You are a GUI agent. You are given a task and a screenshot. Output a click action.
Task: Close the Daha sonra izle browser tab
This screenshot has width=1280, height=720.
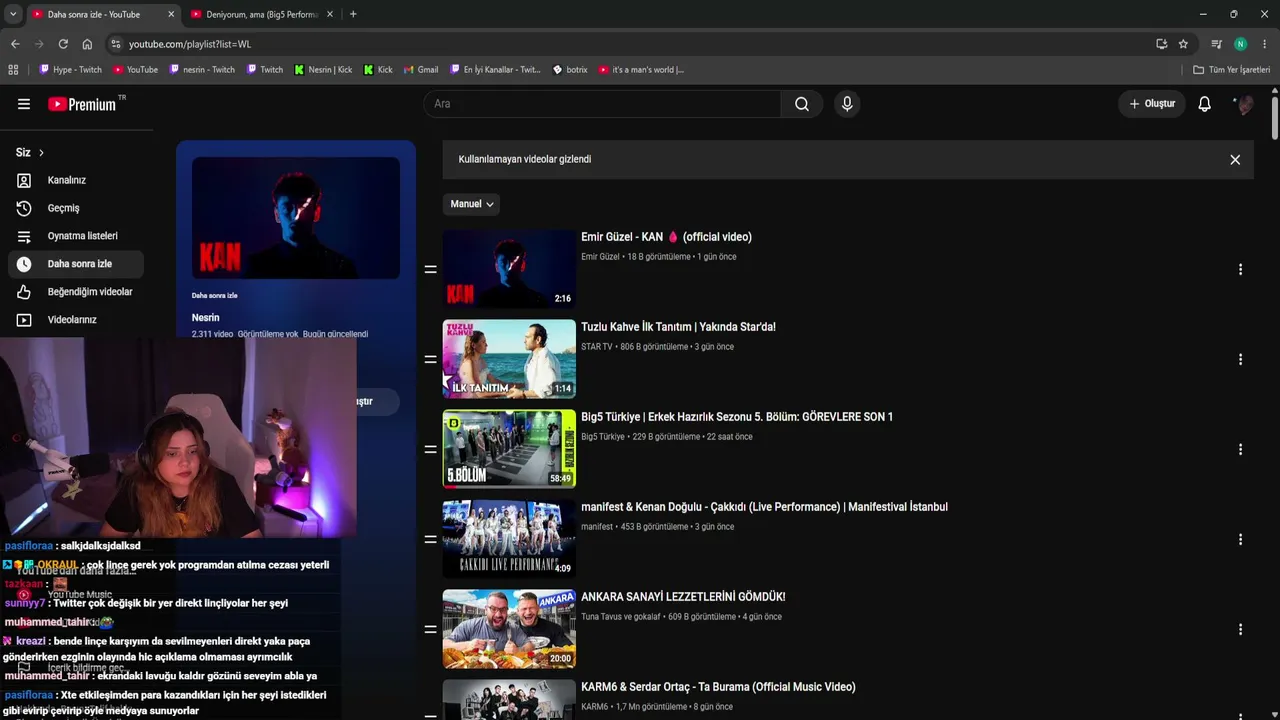[x=171, y=15]
